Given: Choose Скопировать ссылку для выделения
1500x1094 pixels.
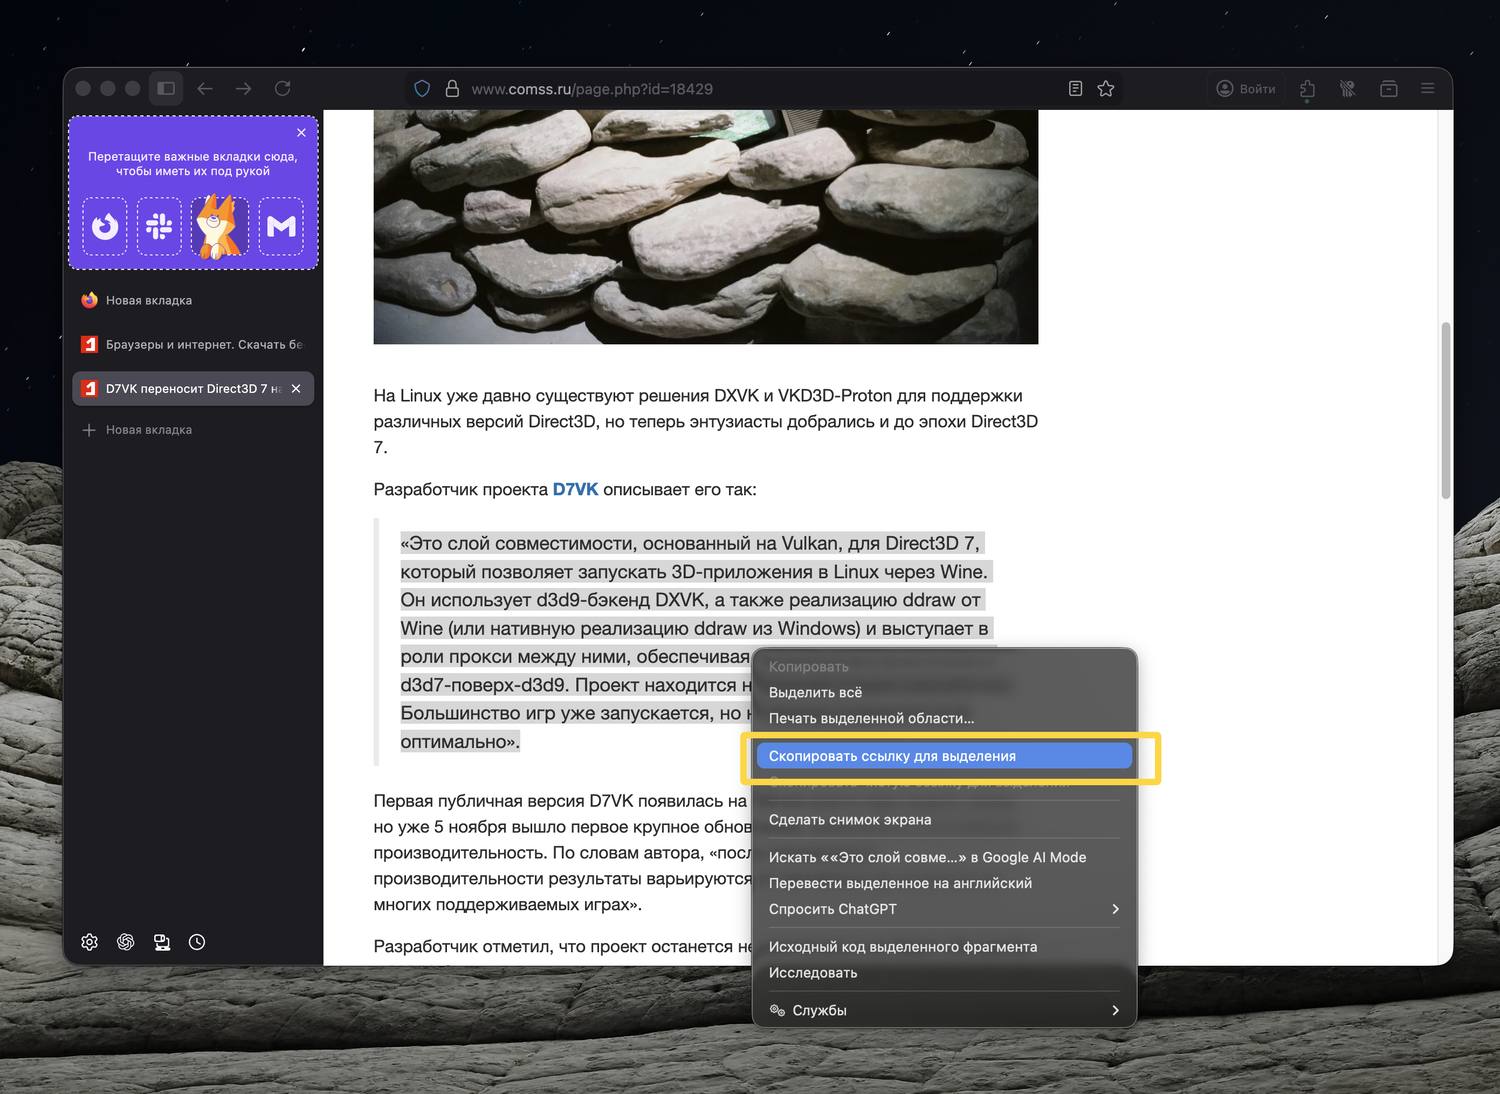Looking at the screenshot, I should [945, 756].
